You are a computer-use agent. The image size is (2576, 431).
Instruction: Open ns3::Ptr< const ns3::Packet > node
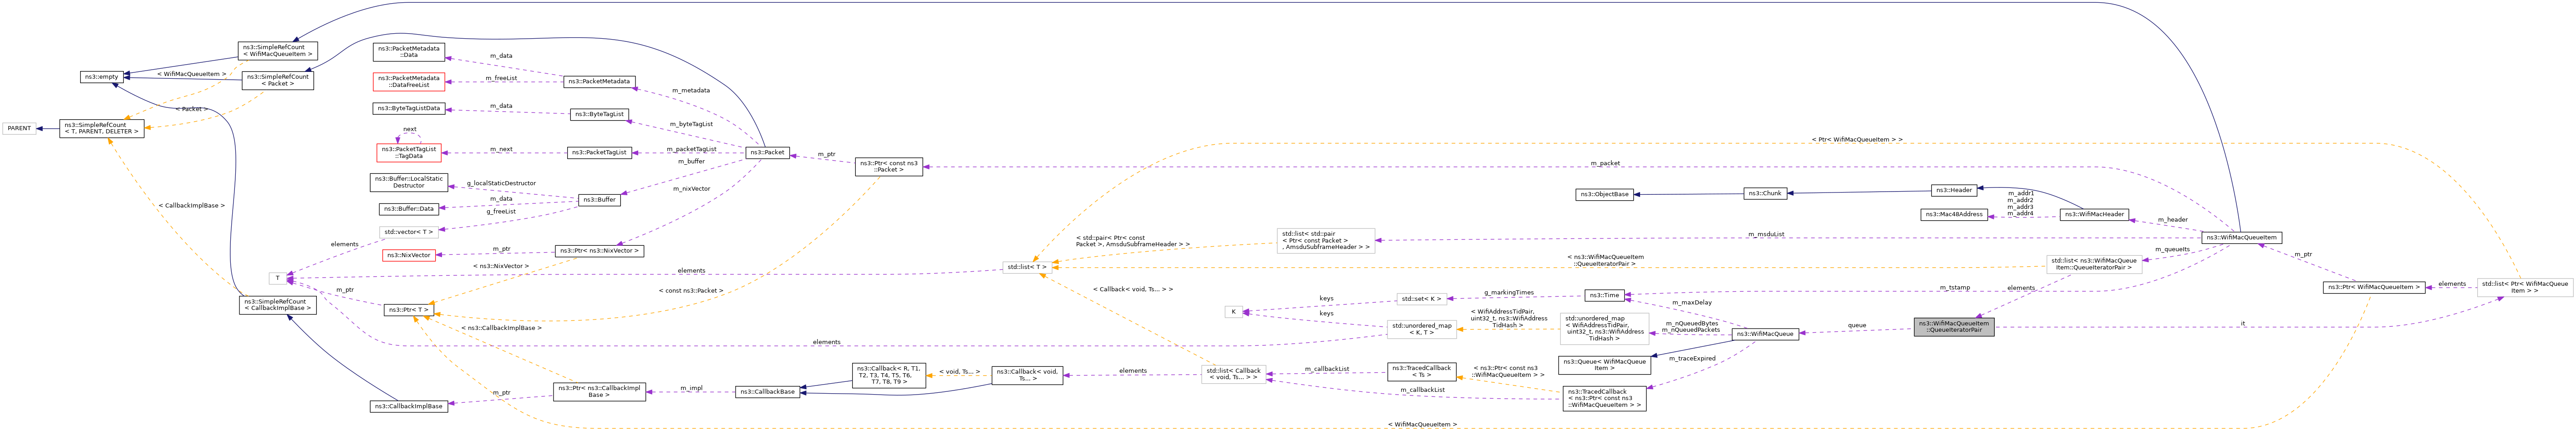click(889, 167)
